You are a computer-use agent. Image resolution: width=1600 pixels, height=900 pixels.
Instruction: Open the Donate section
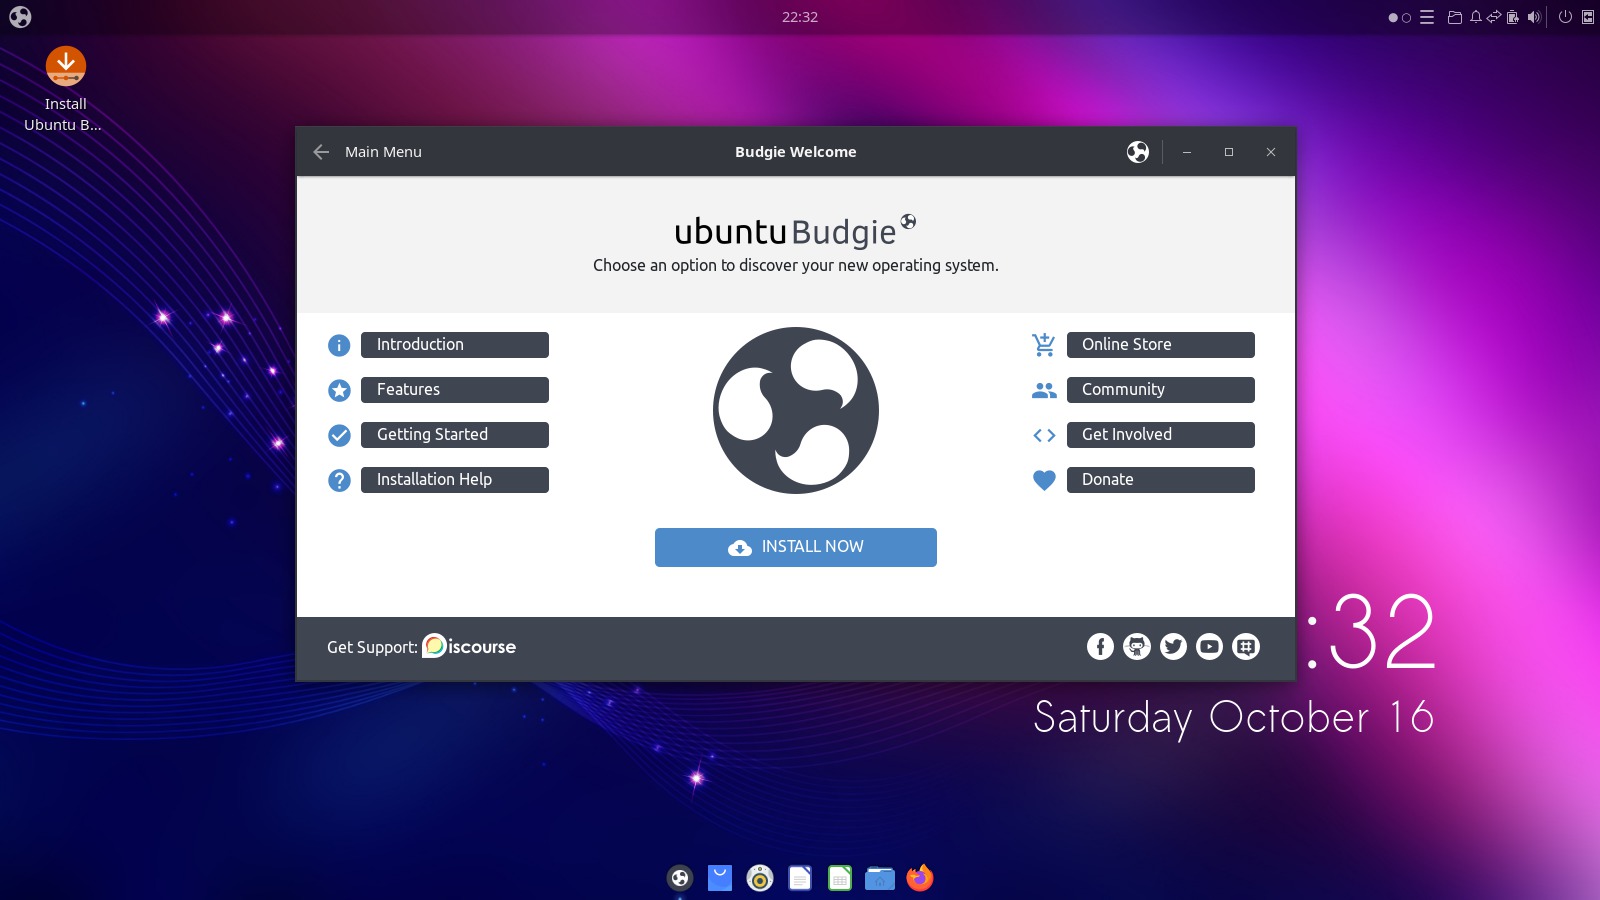coord(1160,480)
